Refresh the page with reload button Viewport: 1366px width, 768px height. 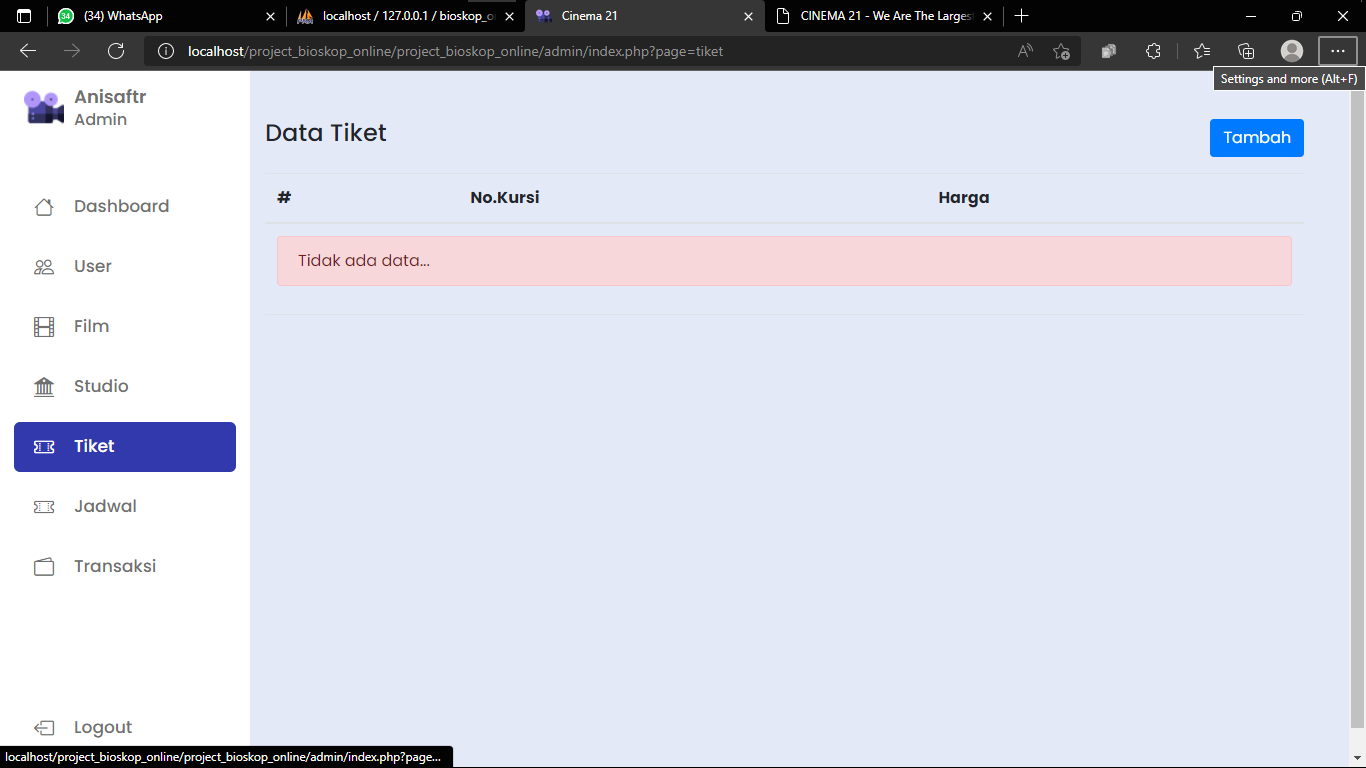(x=116, y=51)
